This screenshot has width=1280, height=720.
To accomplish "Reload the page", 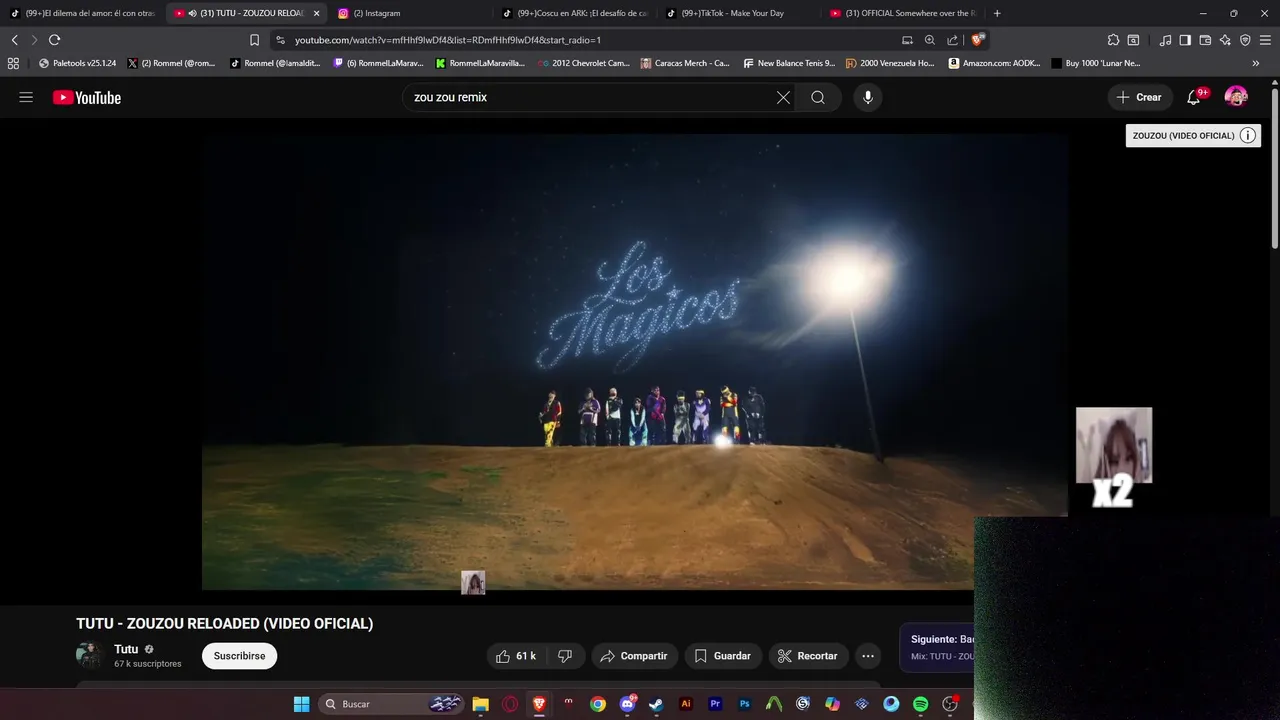I will (x=54, y=40).
